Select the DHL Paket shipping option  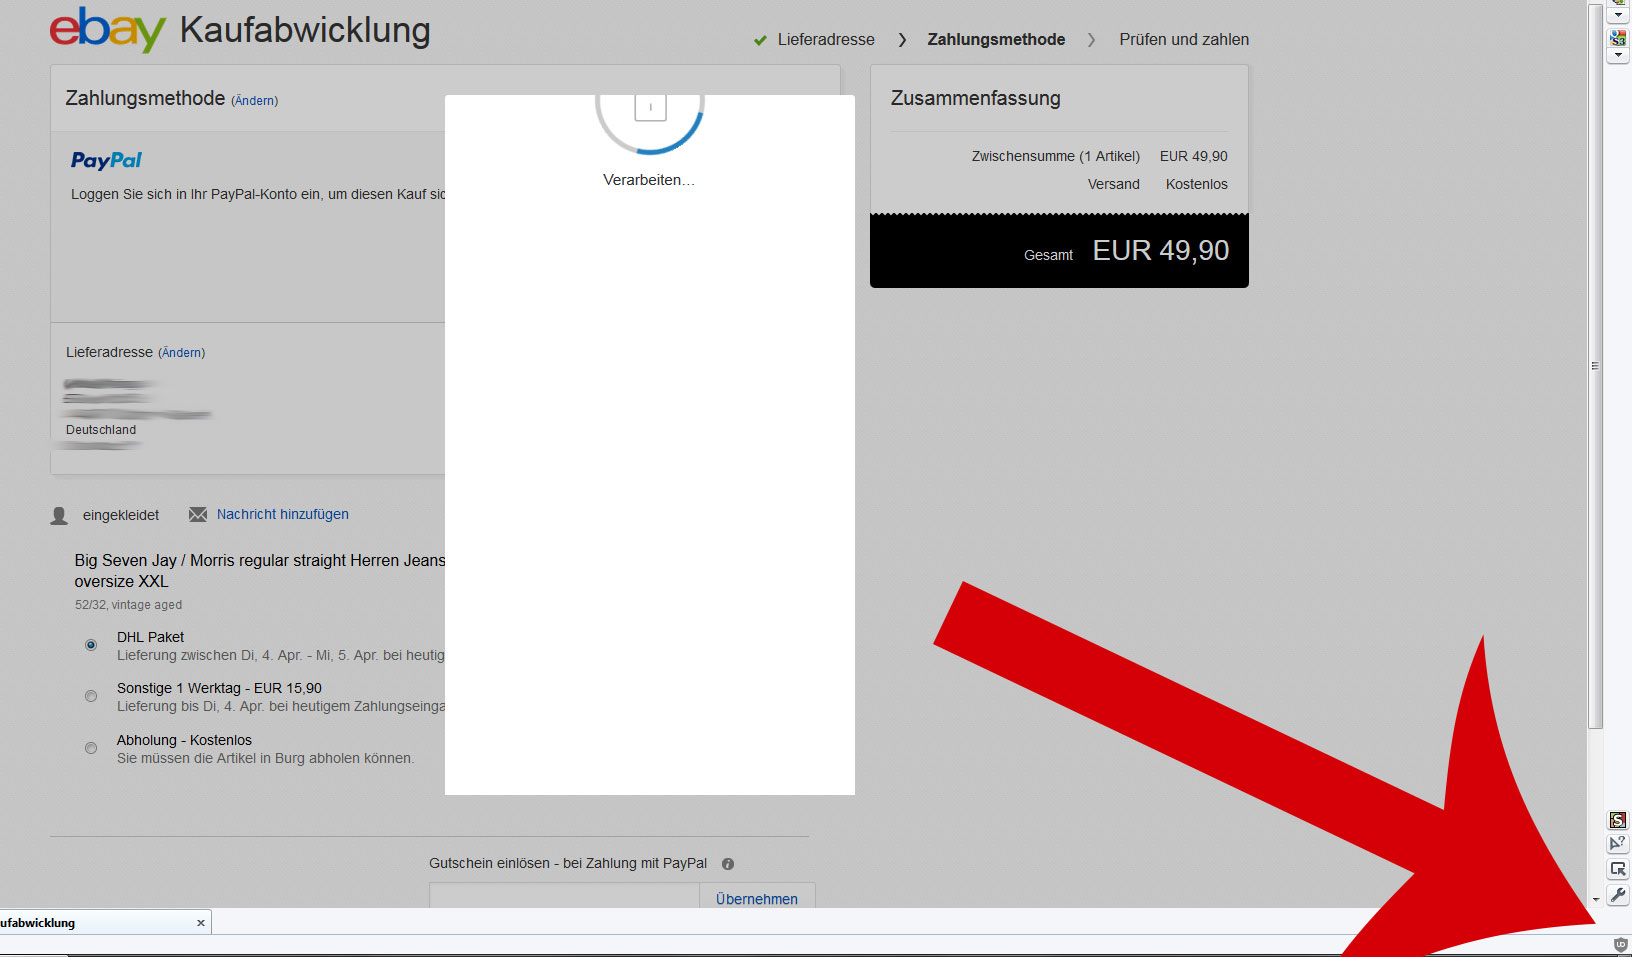click(91, 645)
